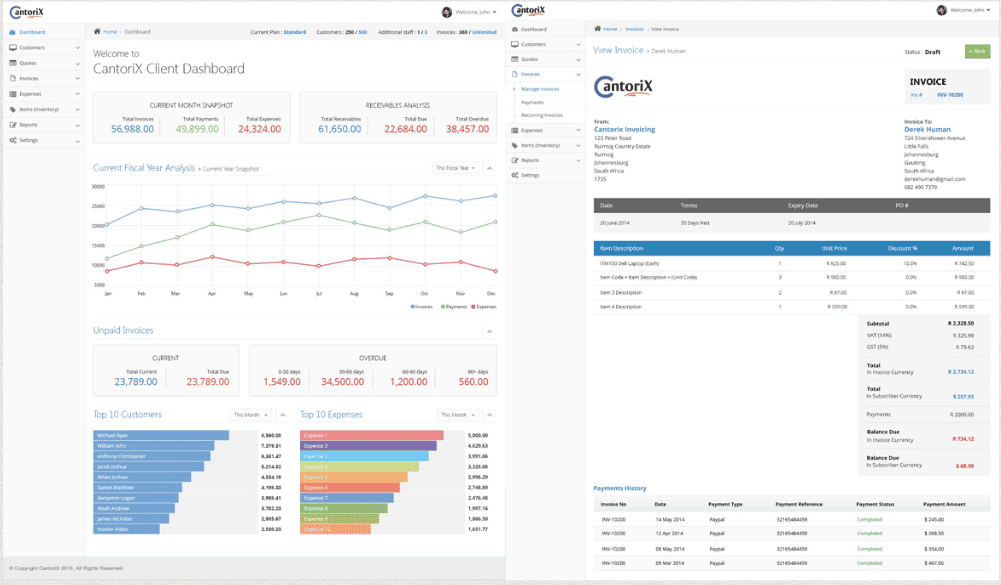Click the Quotes icon in left sidebar
1001x585 pixels.
13,63
